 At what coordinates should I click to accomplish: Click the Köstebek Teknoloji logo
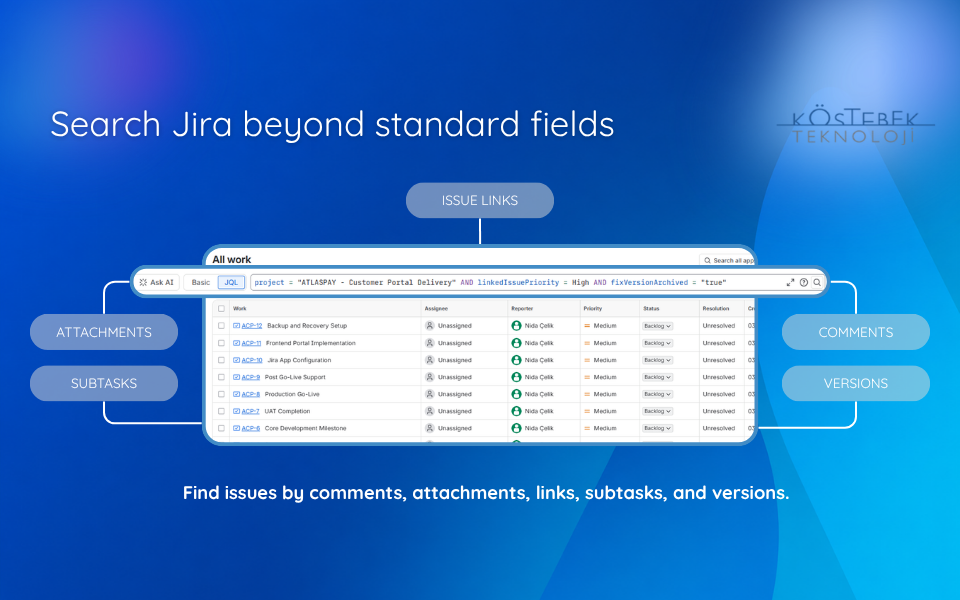click(855, 127)
